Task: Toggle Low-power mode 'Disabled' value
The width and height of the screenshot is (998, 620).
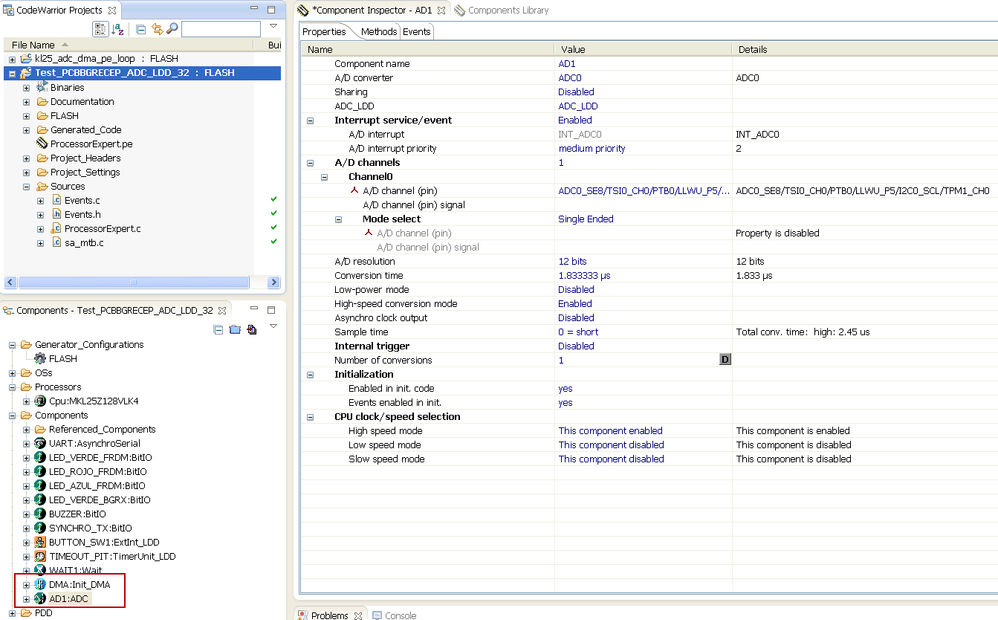Action: click(x=576, y=289)
